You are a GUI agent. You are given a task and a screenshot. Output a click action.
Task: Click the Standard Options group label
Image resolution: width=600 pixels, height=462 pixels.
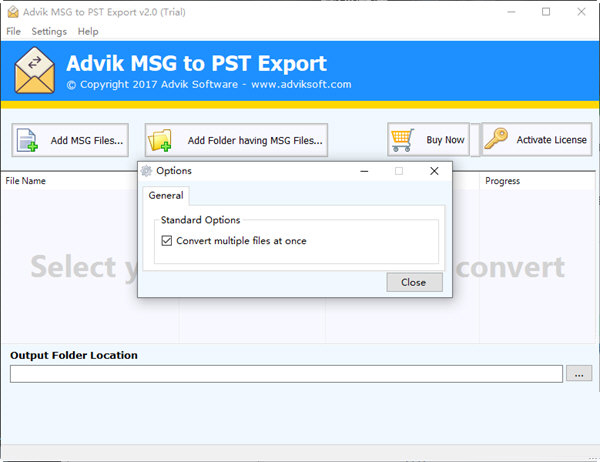[201, 220]
